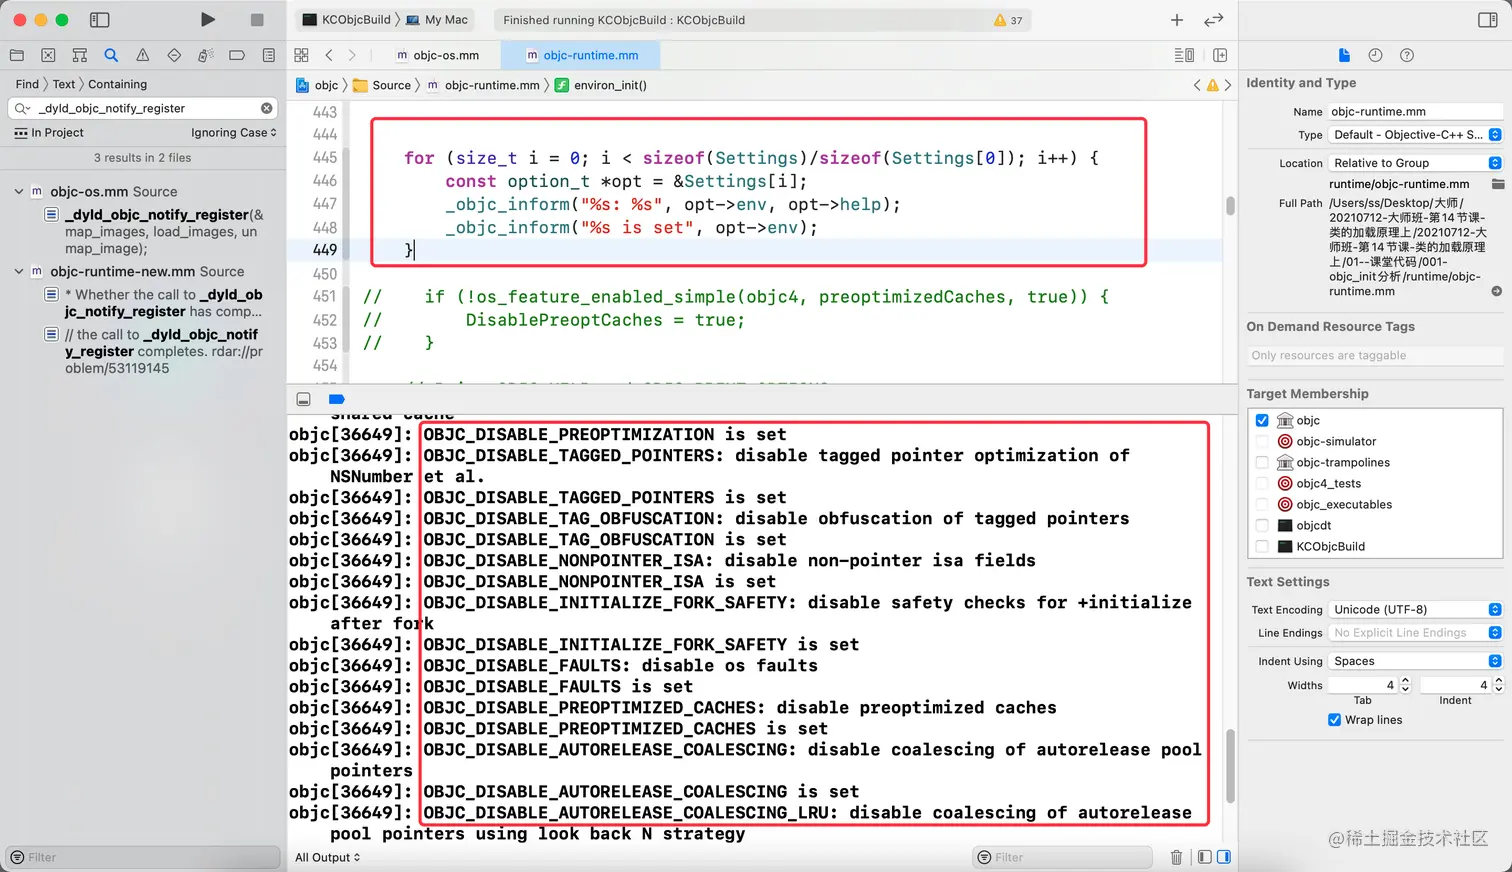Add a library item with plus button

[1177, 20]
